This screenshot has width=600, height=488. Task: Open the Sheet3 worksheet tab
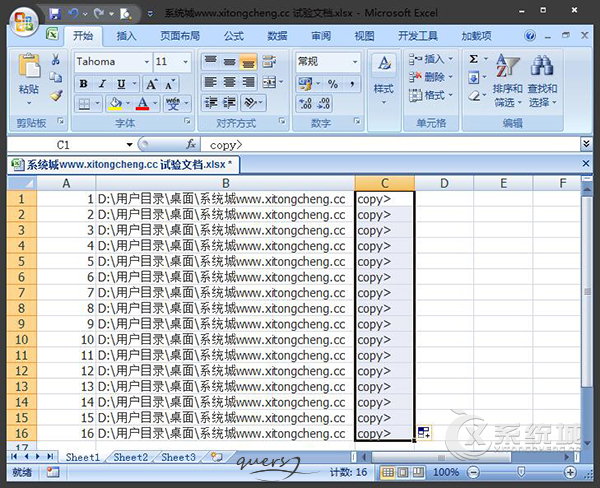pos(178,457)
